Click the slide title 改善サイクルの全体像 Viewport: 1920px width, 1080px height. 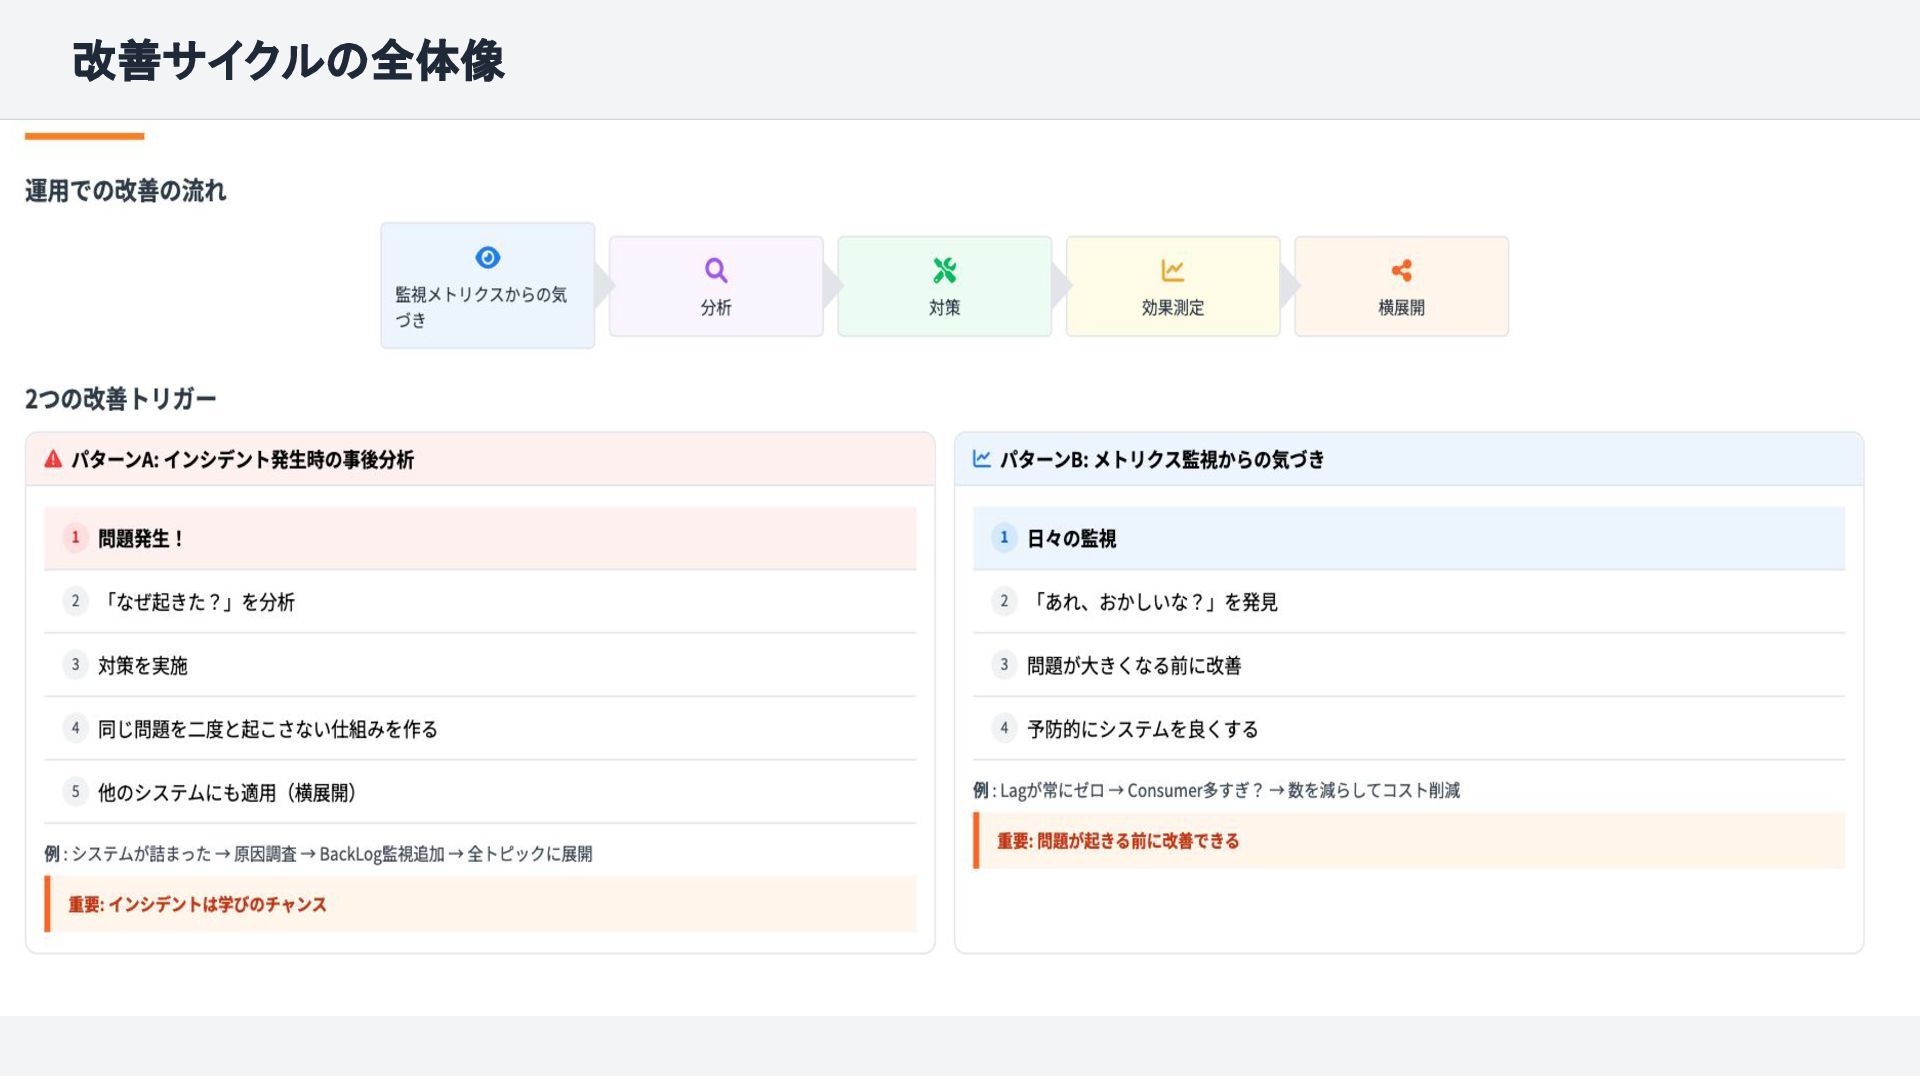click(288, 61)
